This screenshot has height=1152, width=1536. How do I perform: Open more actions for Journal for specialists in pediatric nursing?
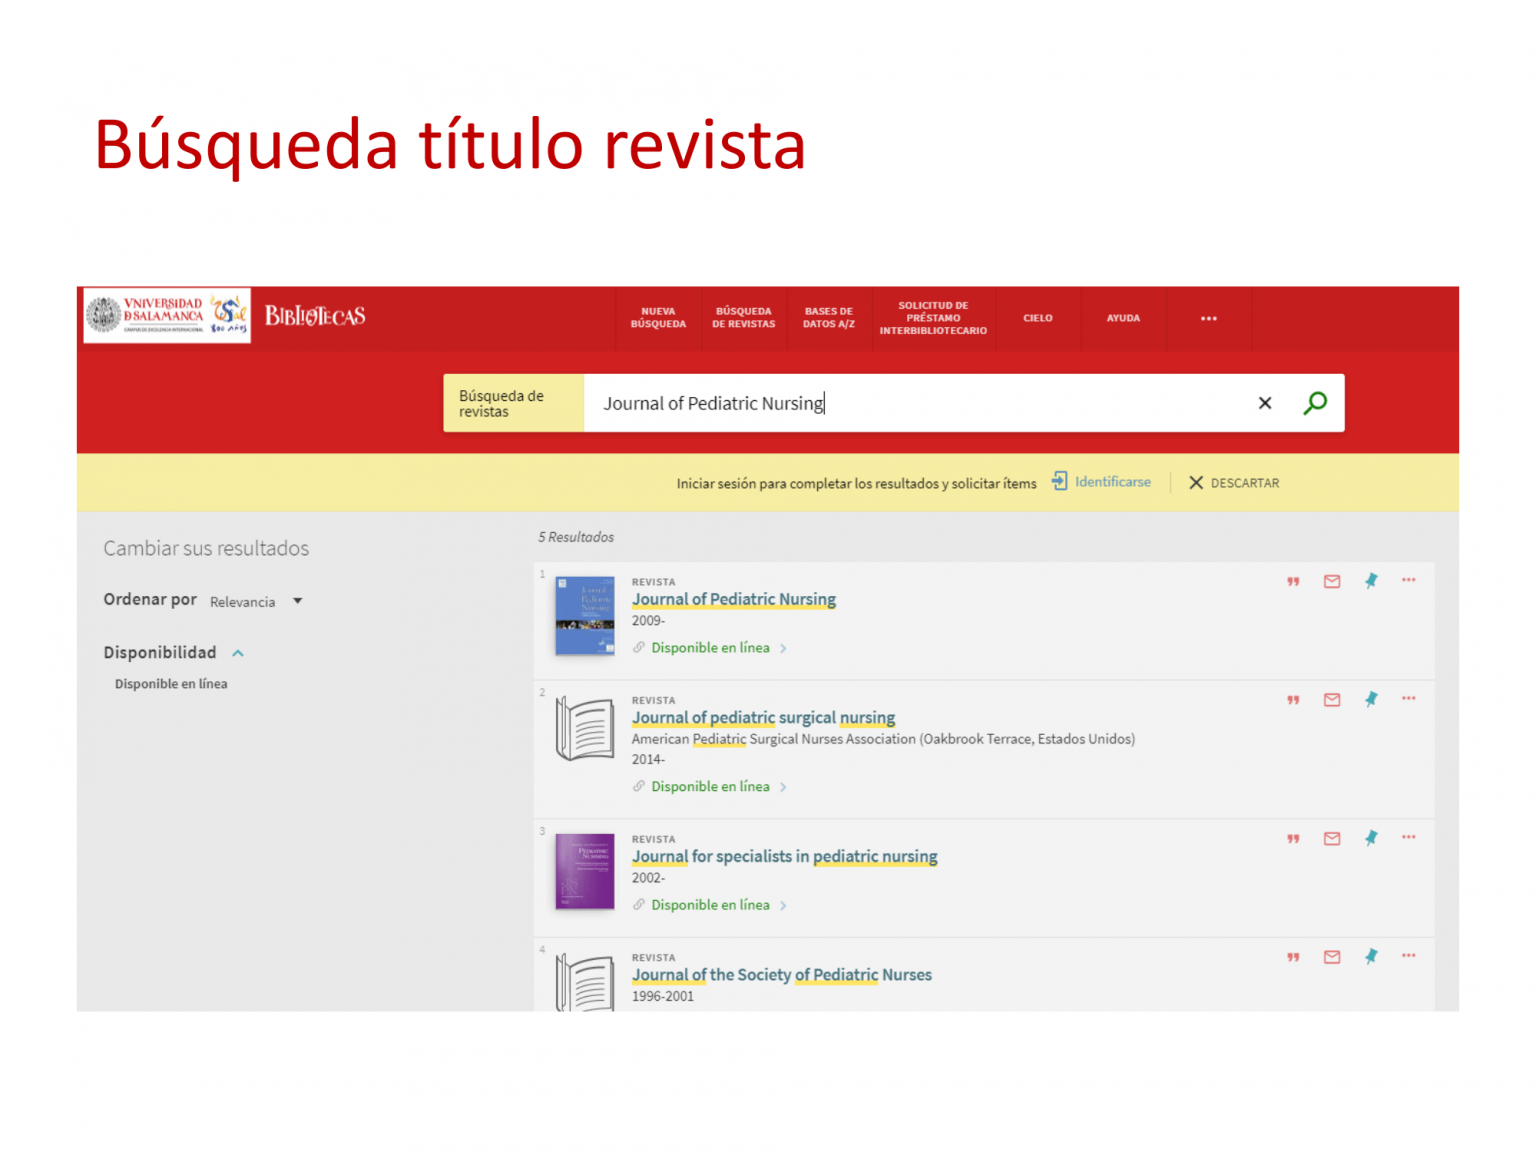[1409, 838]
